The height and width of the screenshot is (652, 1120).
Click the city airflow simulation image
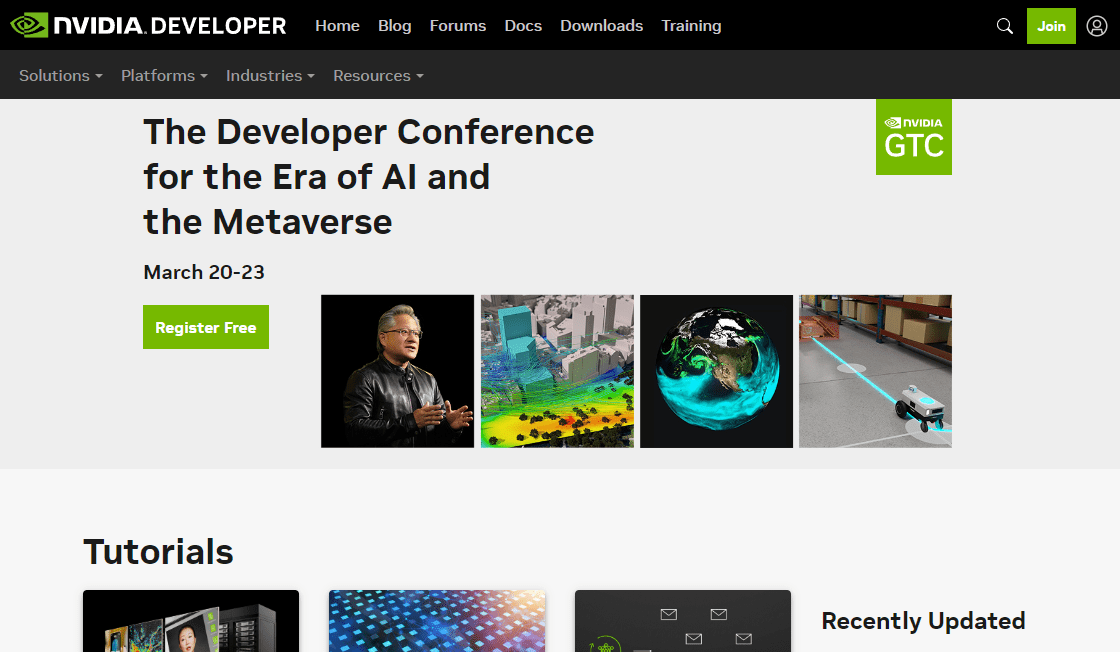557,371
